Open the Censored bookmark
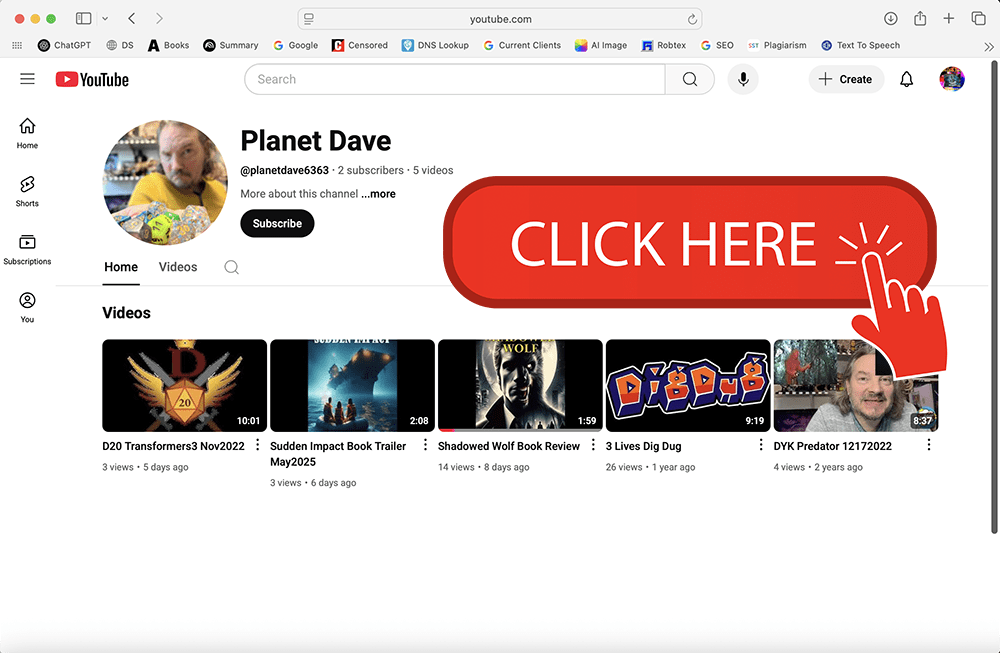This screenshot has width=1000, height=653. (360, 45)
